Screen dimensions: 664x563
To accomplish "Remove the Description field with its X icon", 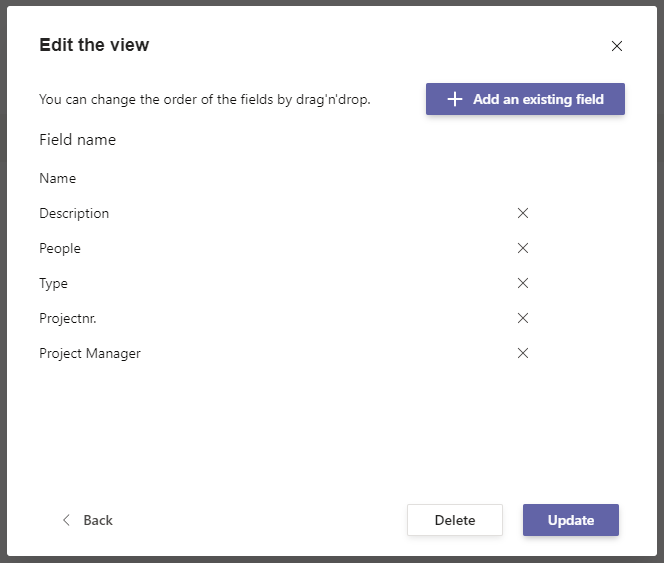I will pos(522,213).
